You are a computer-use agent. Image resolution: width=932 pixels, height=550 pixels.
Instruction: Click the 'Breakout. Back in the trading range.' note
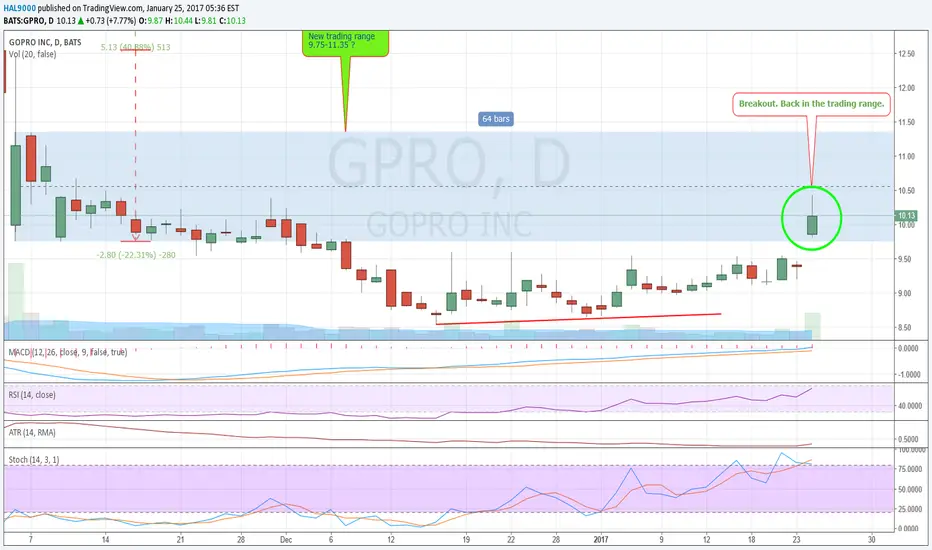(x=811, y=103)
